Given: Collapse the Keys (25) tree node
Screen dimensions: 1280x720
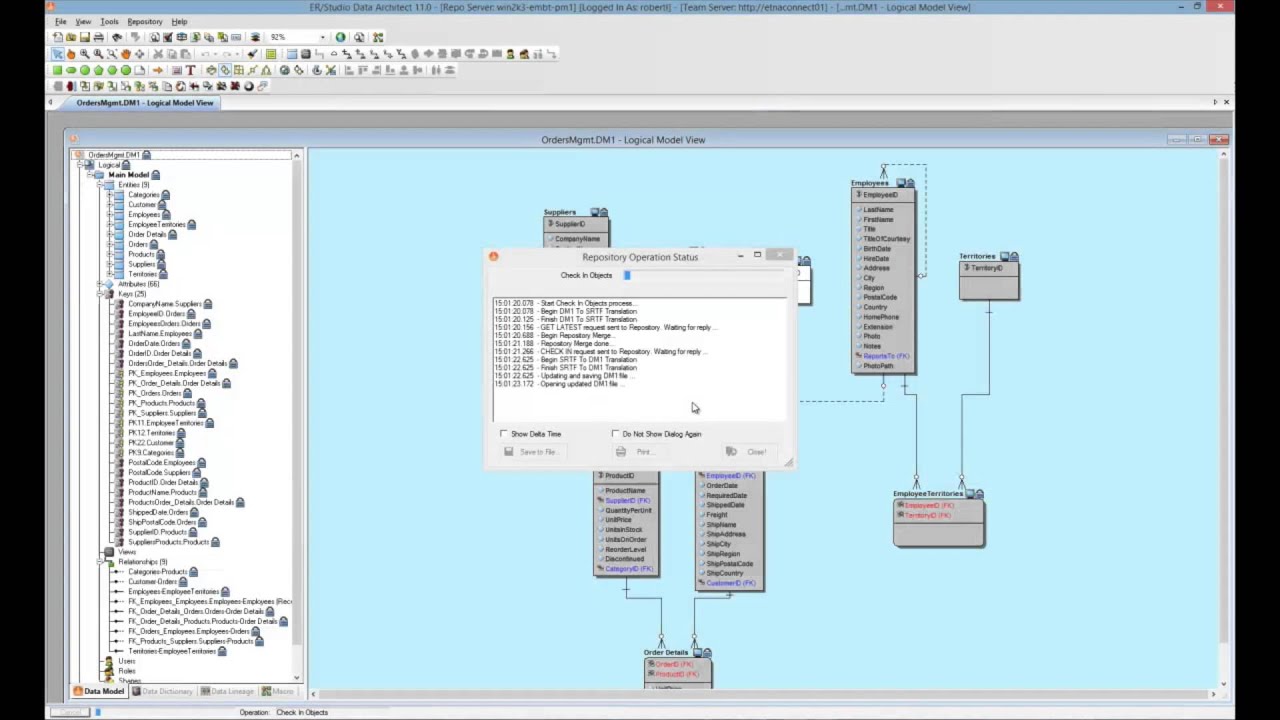Looking at the screenshot, I should (99, 294).
